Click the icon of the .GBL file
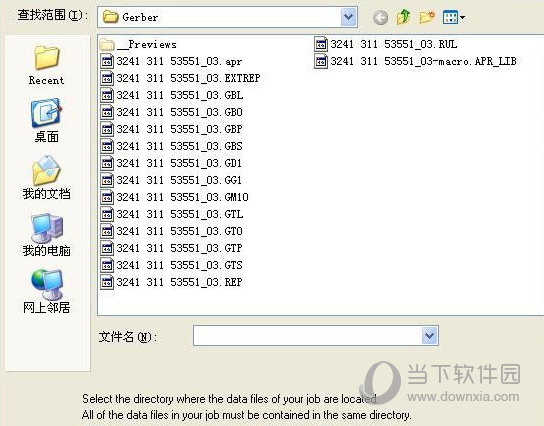Viewport: 544px width, 426px height. (107, 95)
